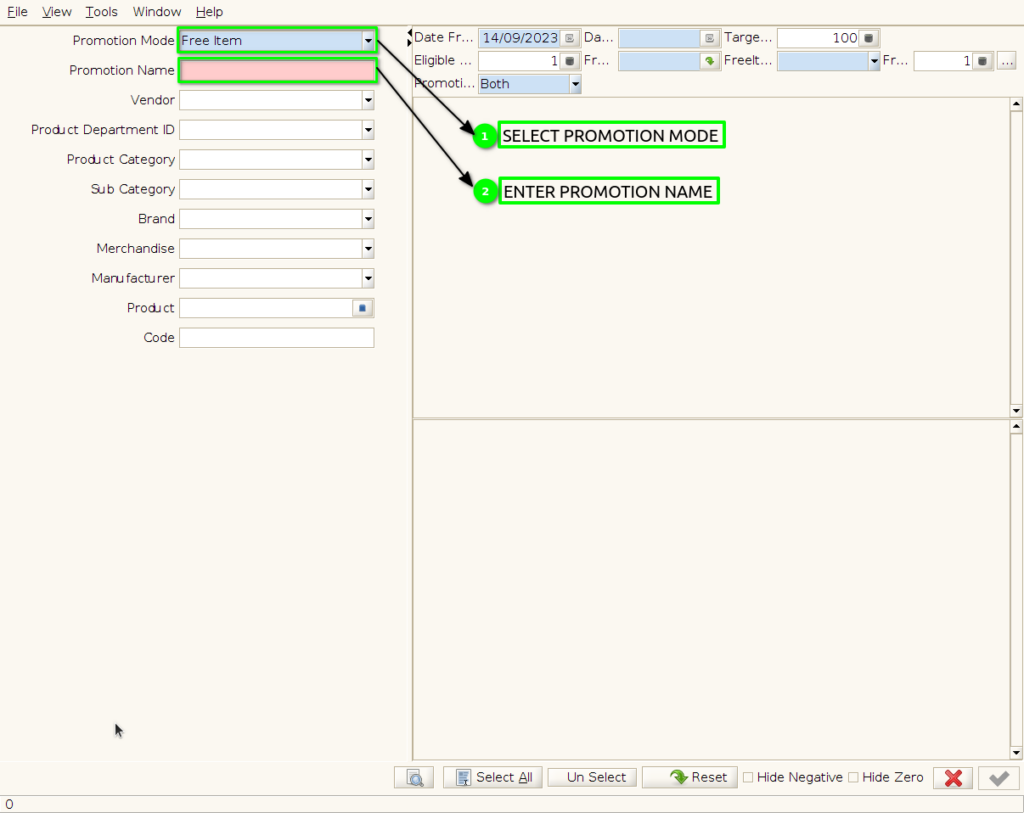Screen dimensions: 1024x813
Task: Open the Help menu
Action: tap(209, 12)
